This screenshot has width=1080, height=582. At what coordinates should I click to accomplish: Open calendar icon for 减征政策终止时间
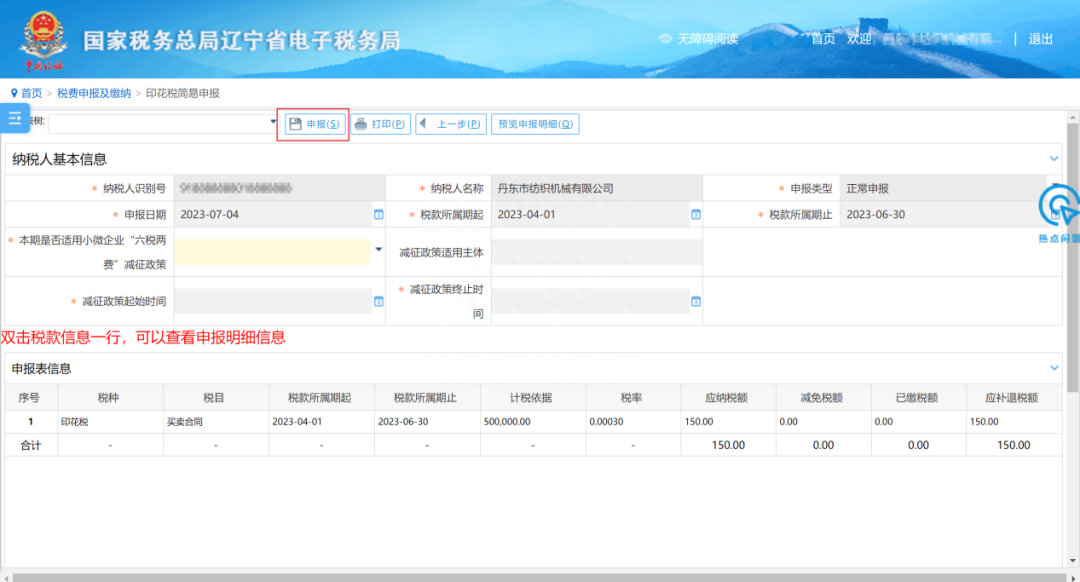(696, 302)
